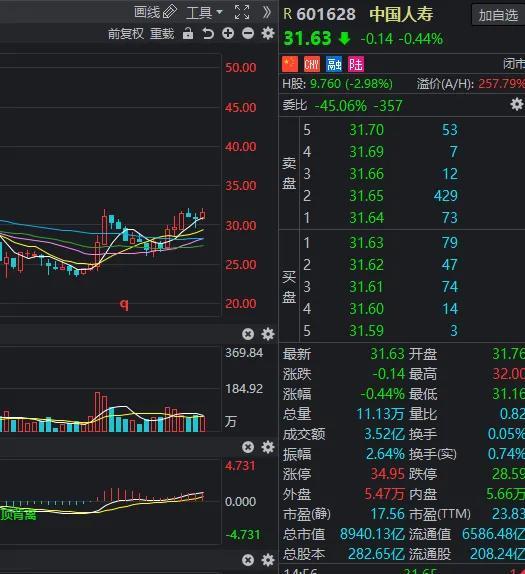Click the 重载 reload button
525x574 pixels.
click(162, 34)
